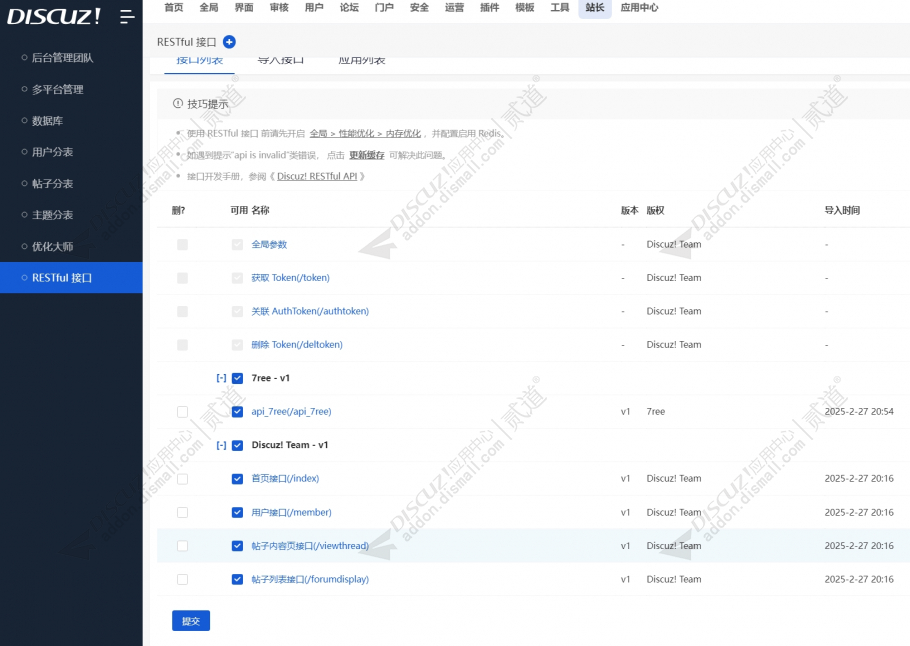Screen dimensions: 910x646
Task: Open 后台管理团队 in the sidebar
Action: tap(62, 57)
